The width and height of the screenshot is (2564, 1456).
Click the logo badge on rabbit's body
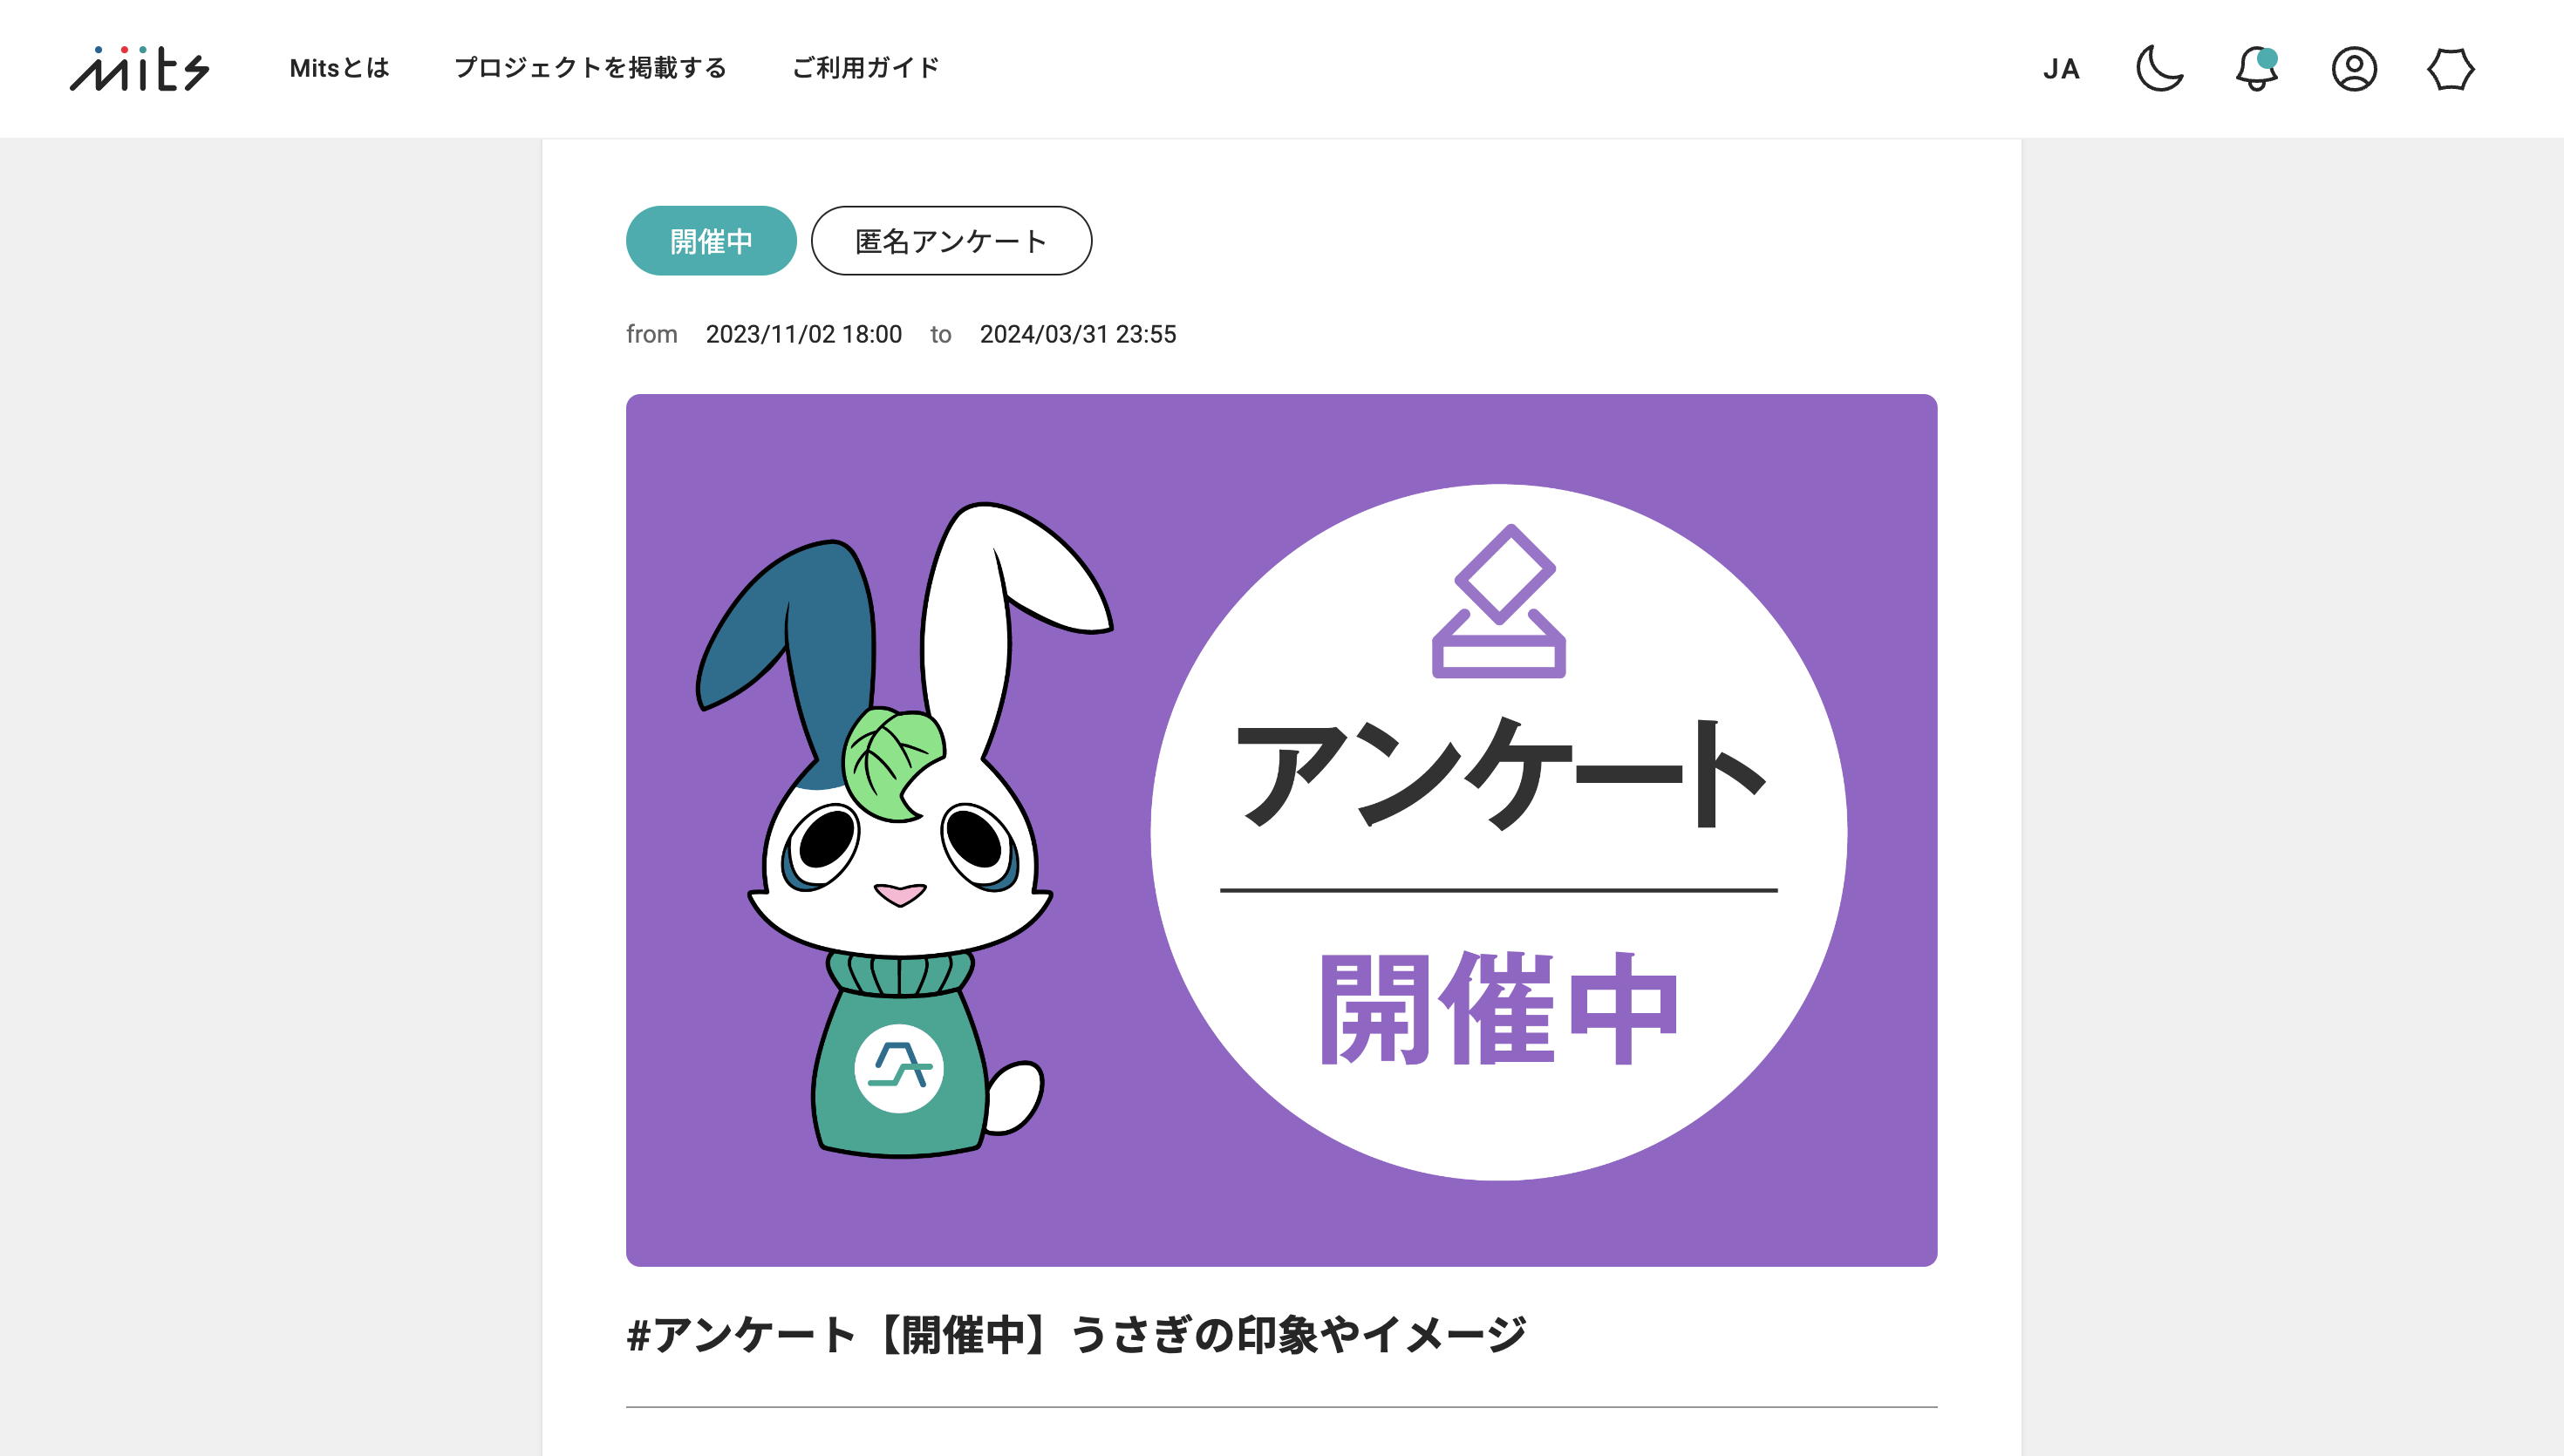pos(899,1068)
